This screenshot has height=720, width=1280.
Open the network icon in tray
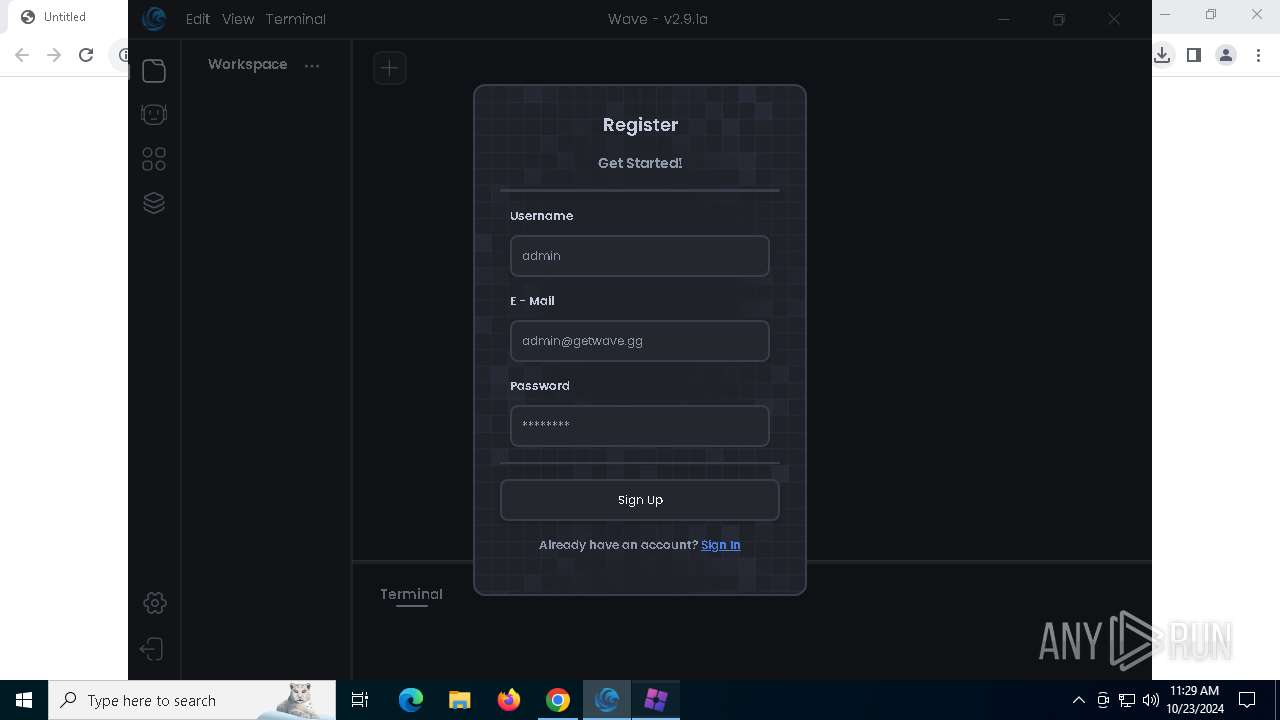1127,700
